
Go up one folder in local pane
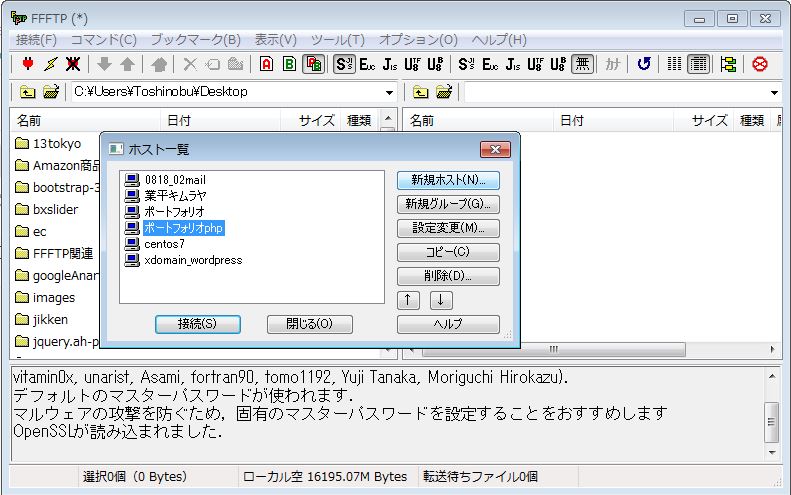tap(28, 92)
